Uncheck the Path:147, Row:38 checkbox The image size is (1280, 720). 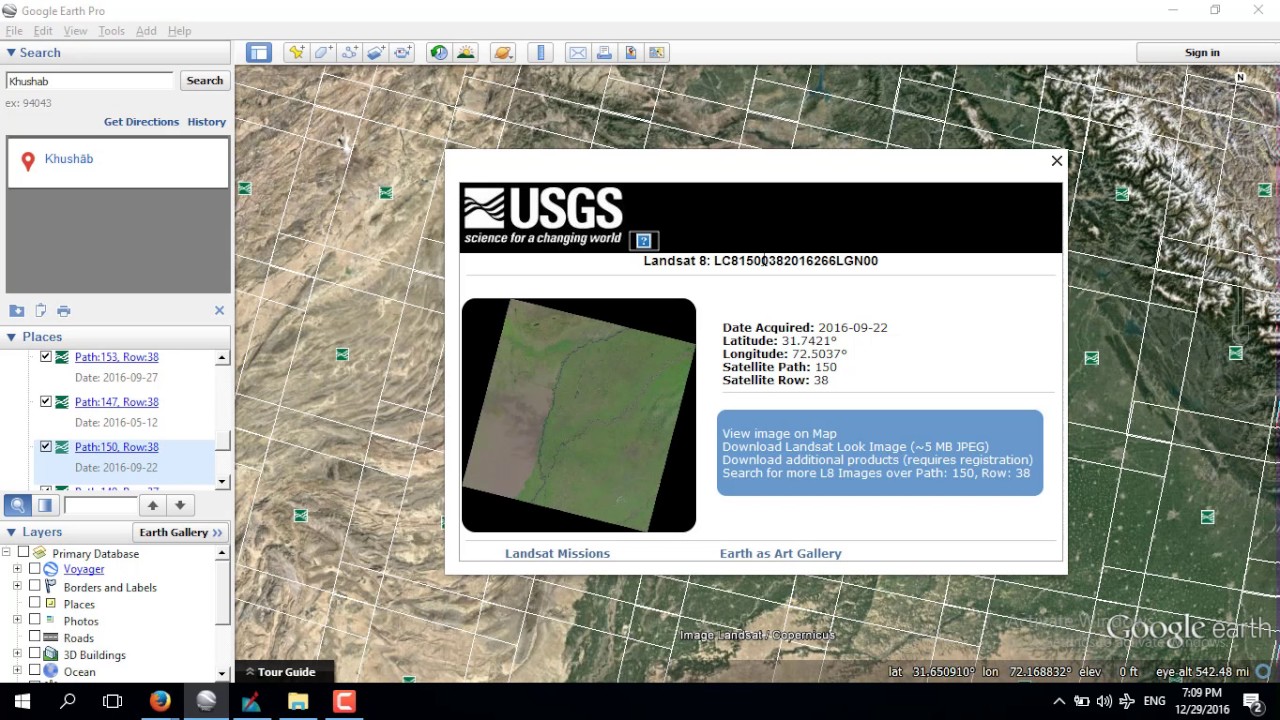pyautogui.click(x=45, y=402)
